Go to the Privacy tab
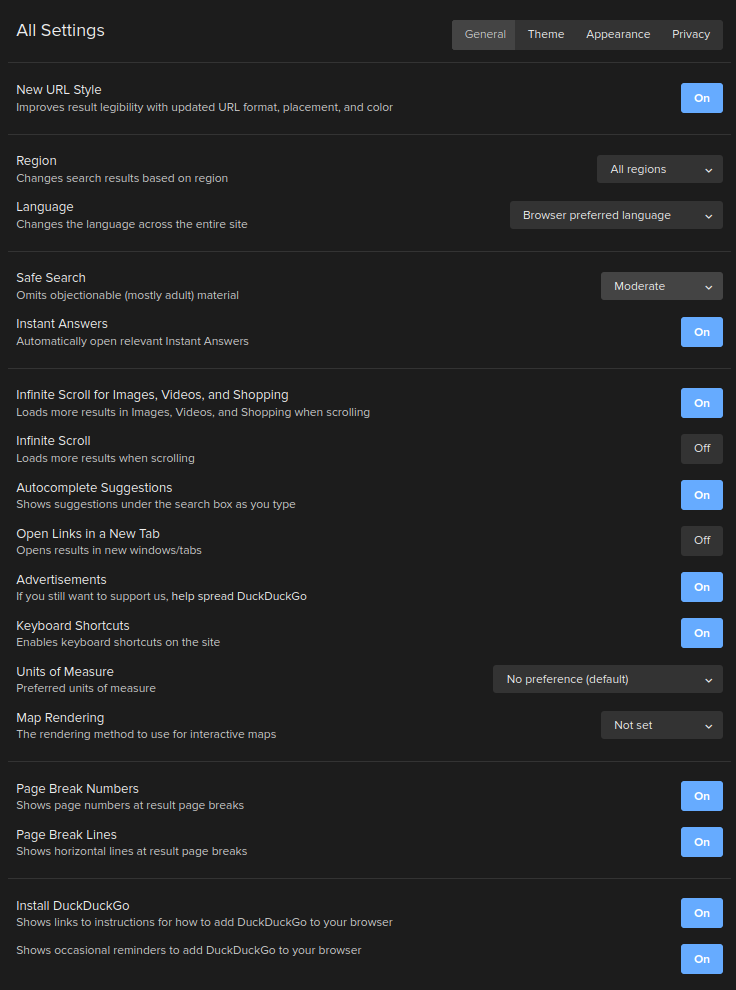The height and width of the screenshot is (990, 736). [x=691, y=35]
